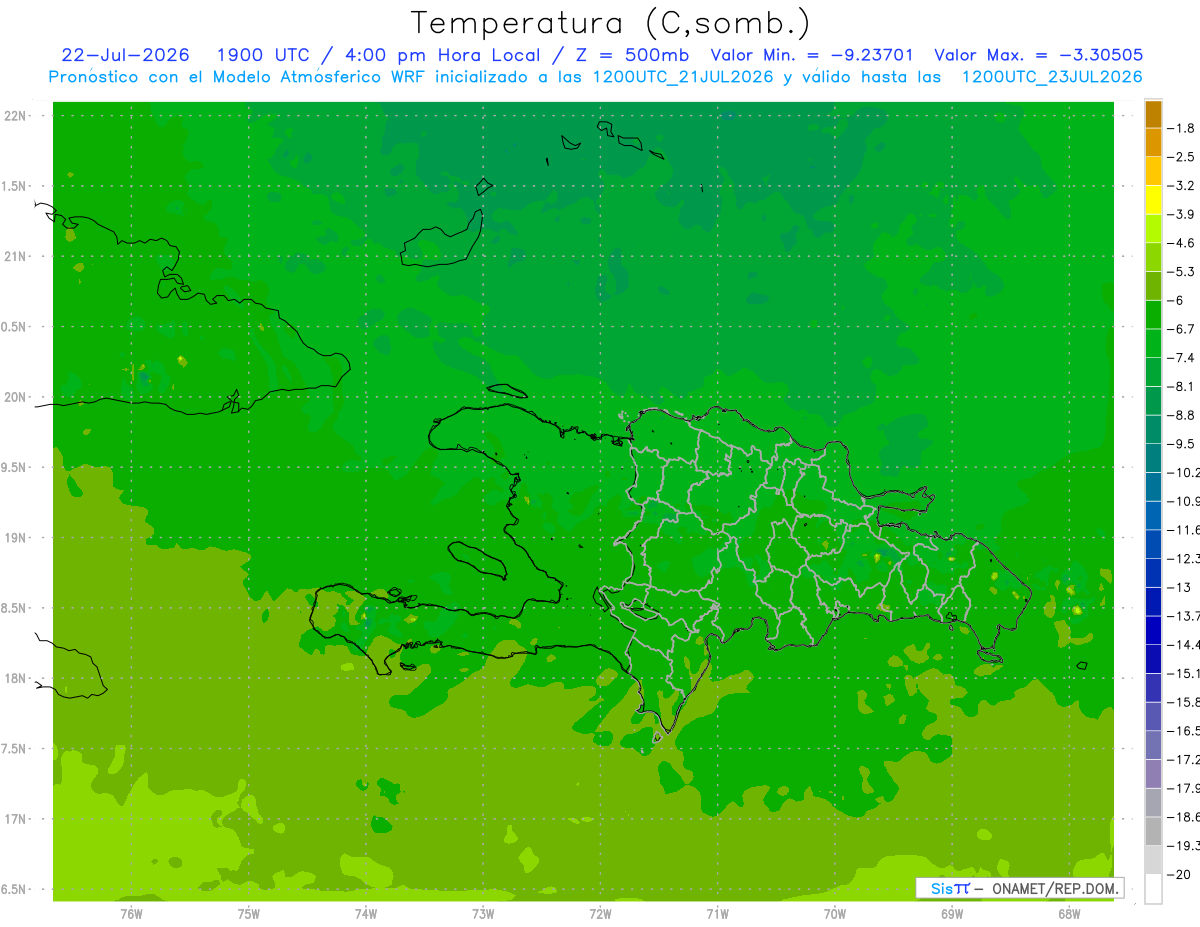Click the "19N" latitude axis label
Screen dimensions: 1200x927
click(x=14, y=538)
